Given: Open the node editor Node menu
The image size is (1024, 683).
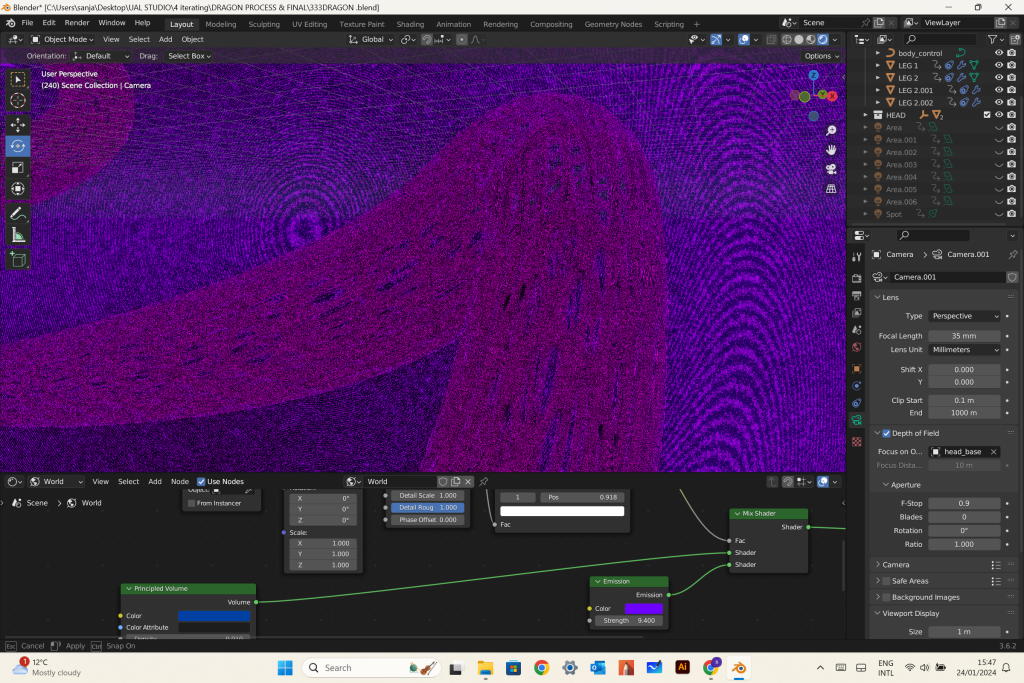Looking at the screenshot, I should click(180, 482).
